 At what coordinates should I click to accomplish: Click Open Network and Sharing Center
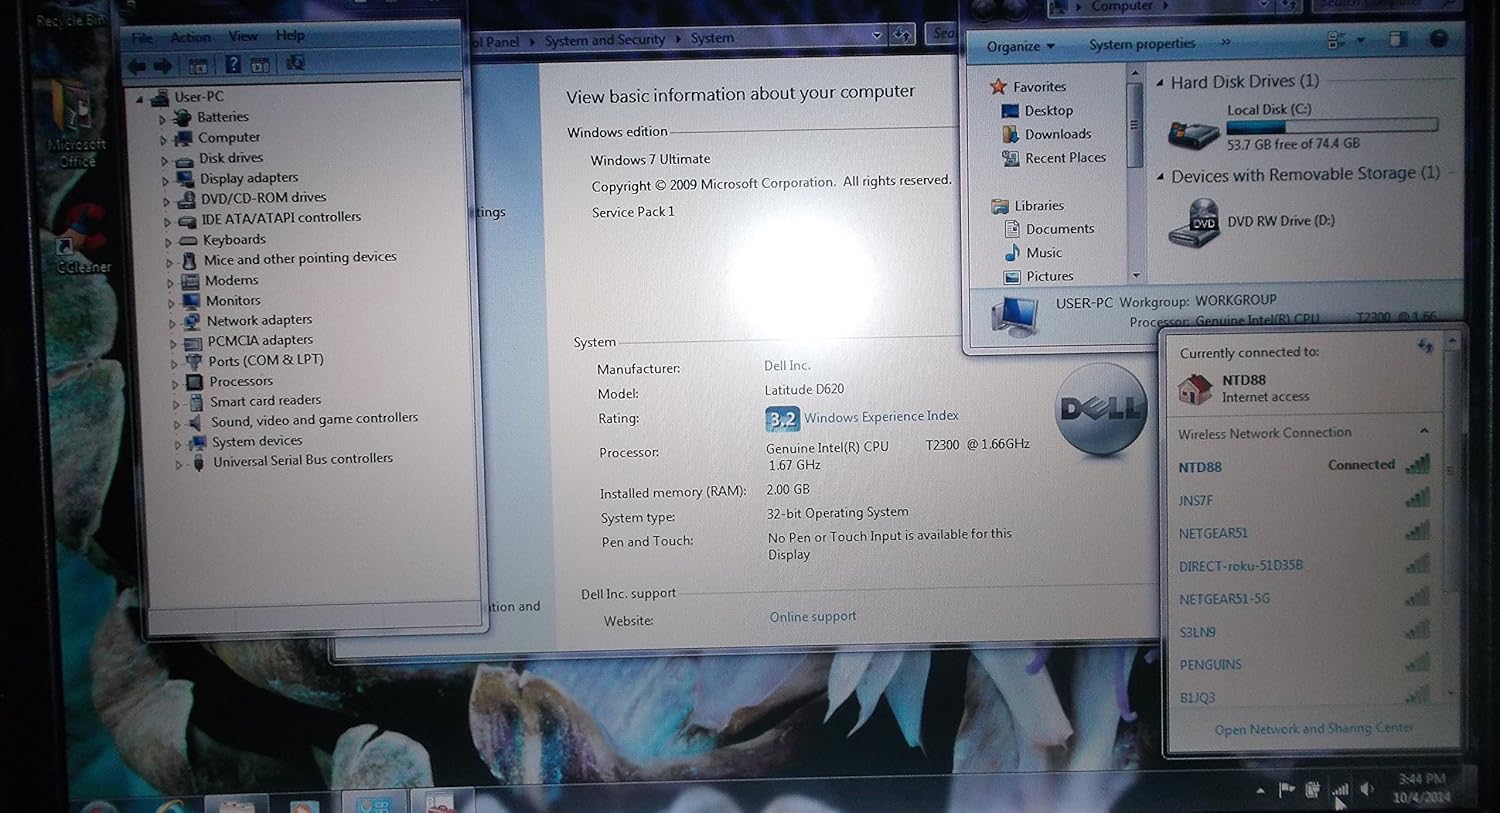[1313, 729]
